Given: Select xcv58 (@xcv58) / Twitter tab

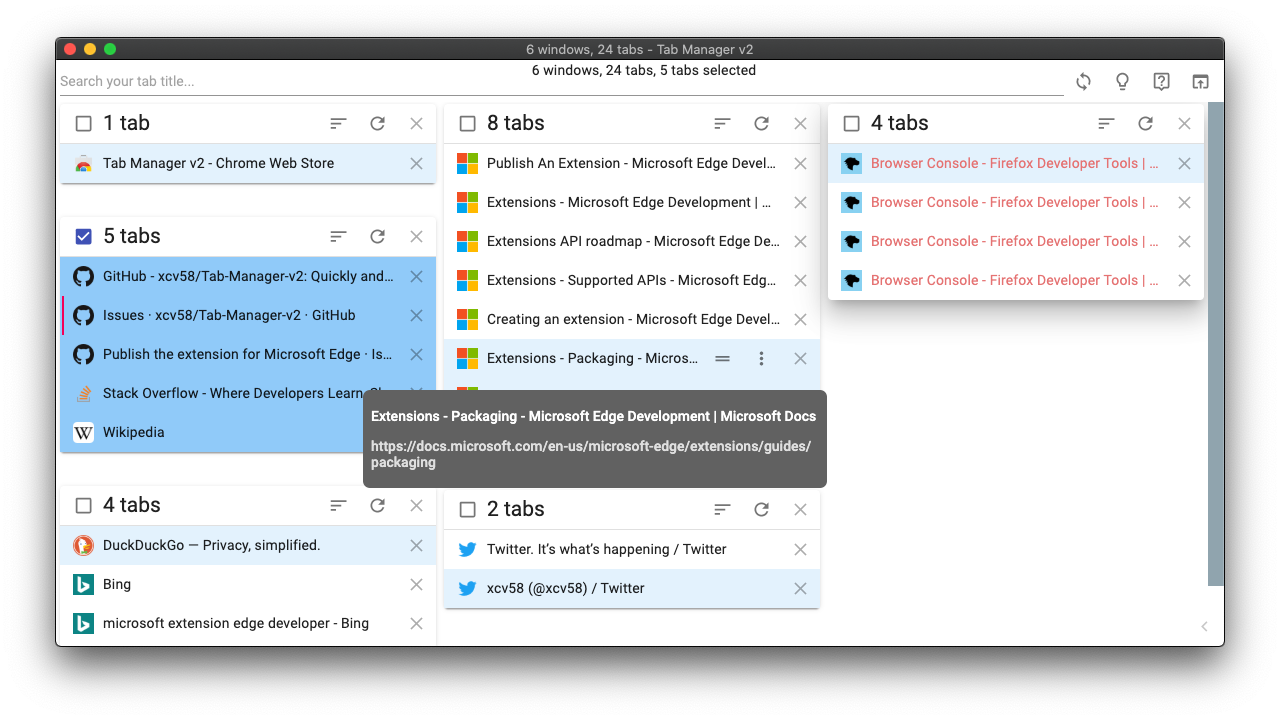Looking at the screenshot, I should point(632,588).
